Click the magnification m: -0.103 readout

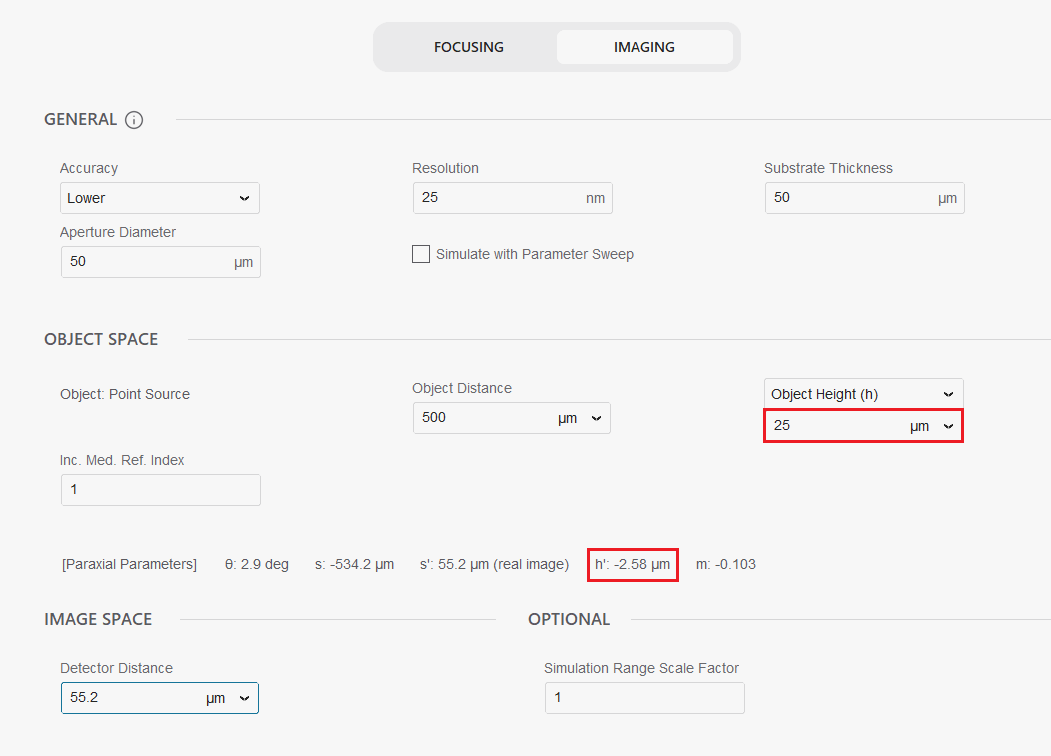pyautogui.click(x=726, y=564)
